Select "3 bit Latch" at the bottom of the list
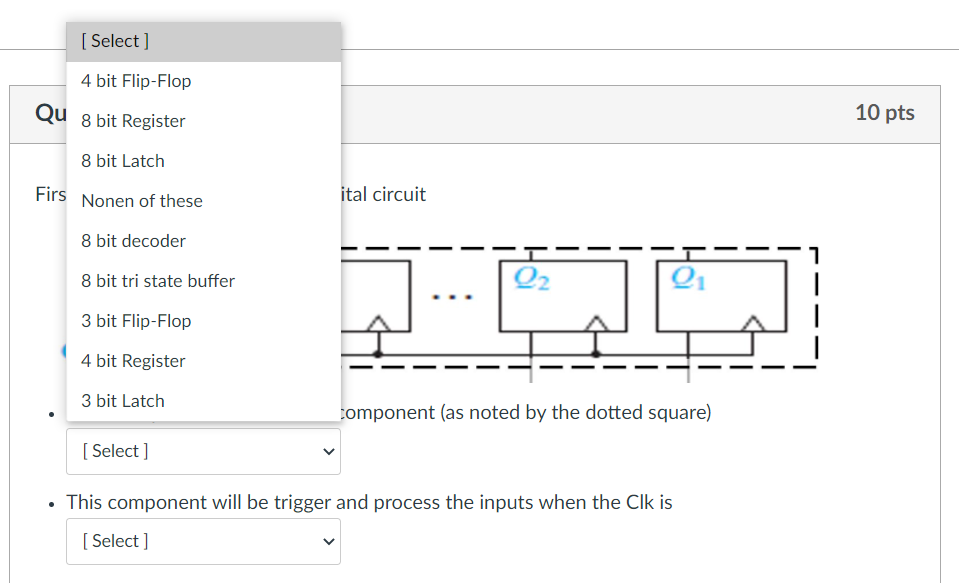The height and width of the screenshot is (583, 959). [x=122, y=401]
